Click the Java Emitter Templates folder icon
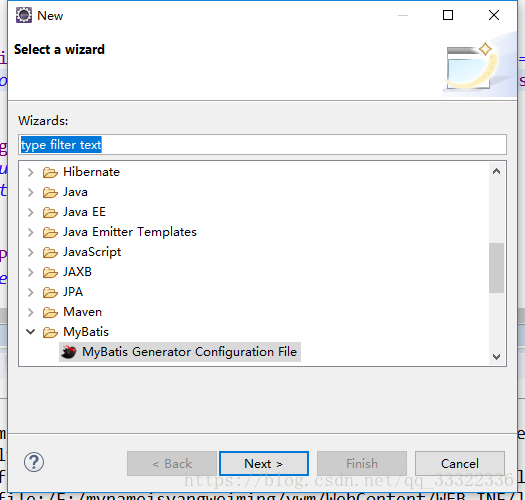This screenshot has width=525, height=500. coord(50,232)
